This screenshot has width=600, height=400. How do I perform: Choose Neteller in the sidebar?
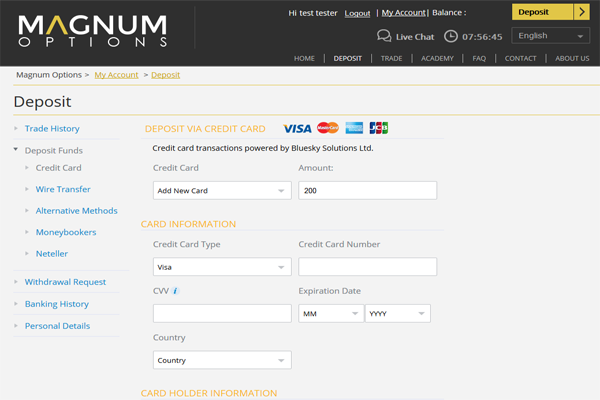click(52, 253)
